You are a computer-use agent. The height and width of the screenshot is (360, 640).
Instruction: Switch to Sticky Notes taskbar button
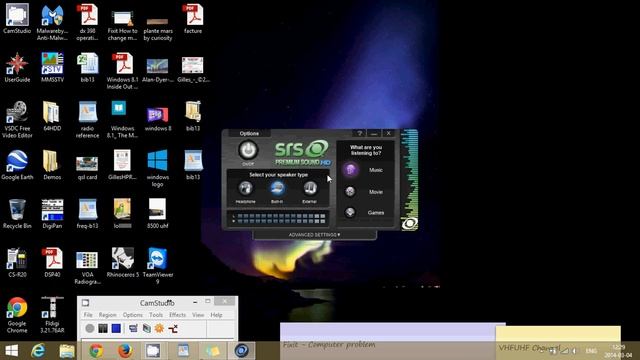pyautogui.click(x=212, y=351)
